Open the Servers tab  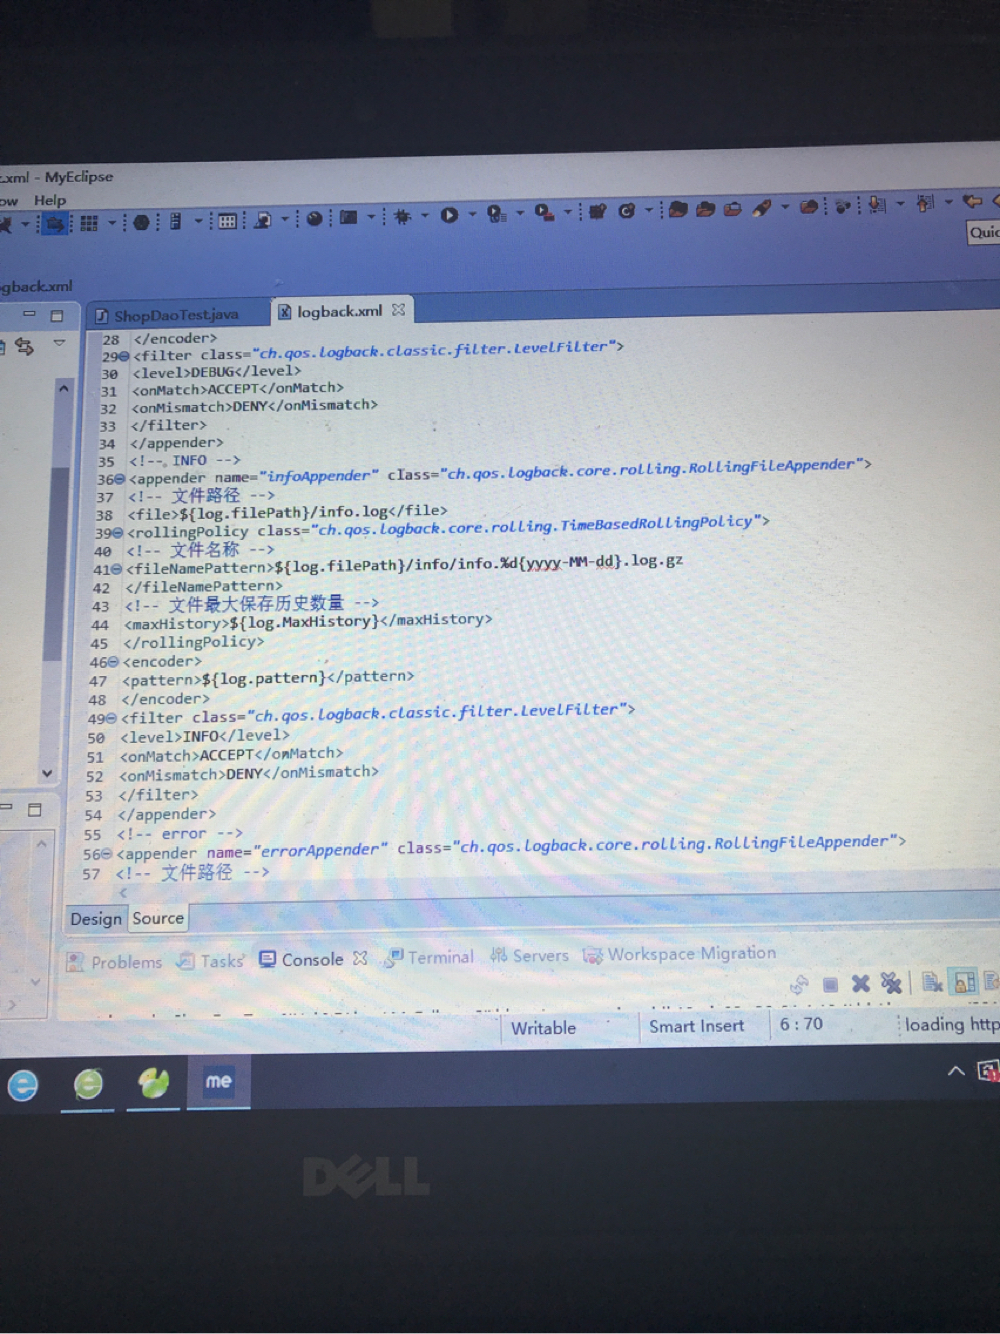pyautogui.click(x=530, y=956)
